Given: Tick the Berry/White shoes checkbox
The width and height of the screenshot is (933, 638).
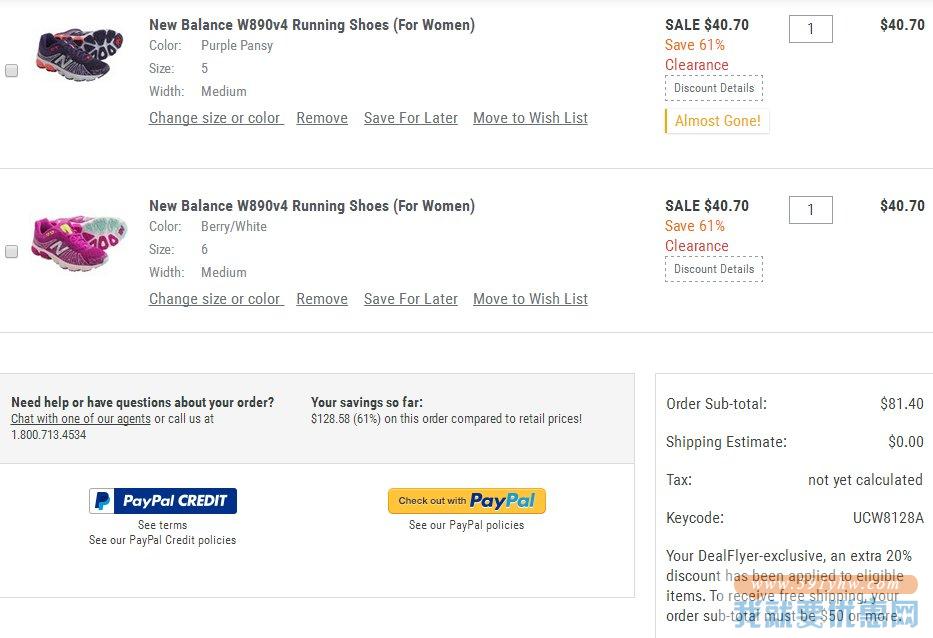Looking at the screenshot, I should point(11,251).
